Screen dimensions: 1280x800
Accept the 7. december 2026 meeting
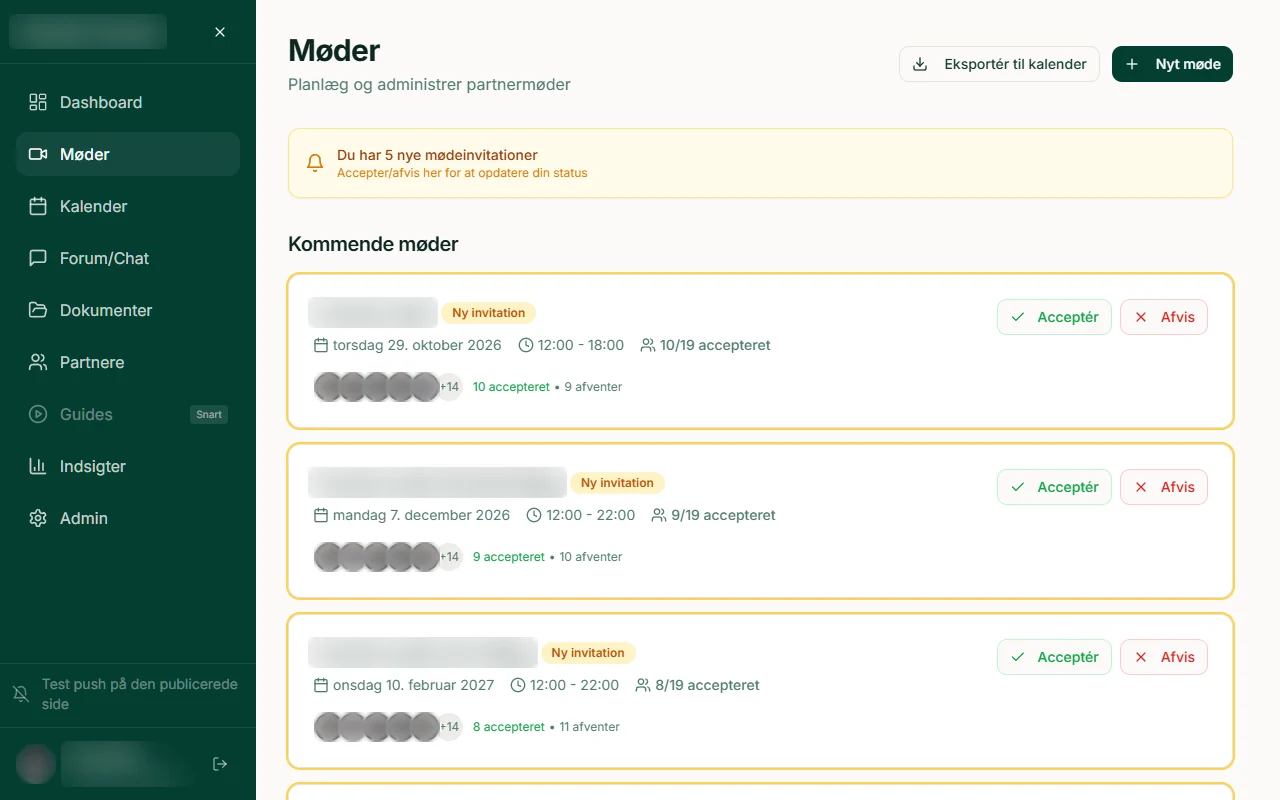[x=1054, y=487]
